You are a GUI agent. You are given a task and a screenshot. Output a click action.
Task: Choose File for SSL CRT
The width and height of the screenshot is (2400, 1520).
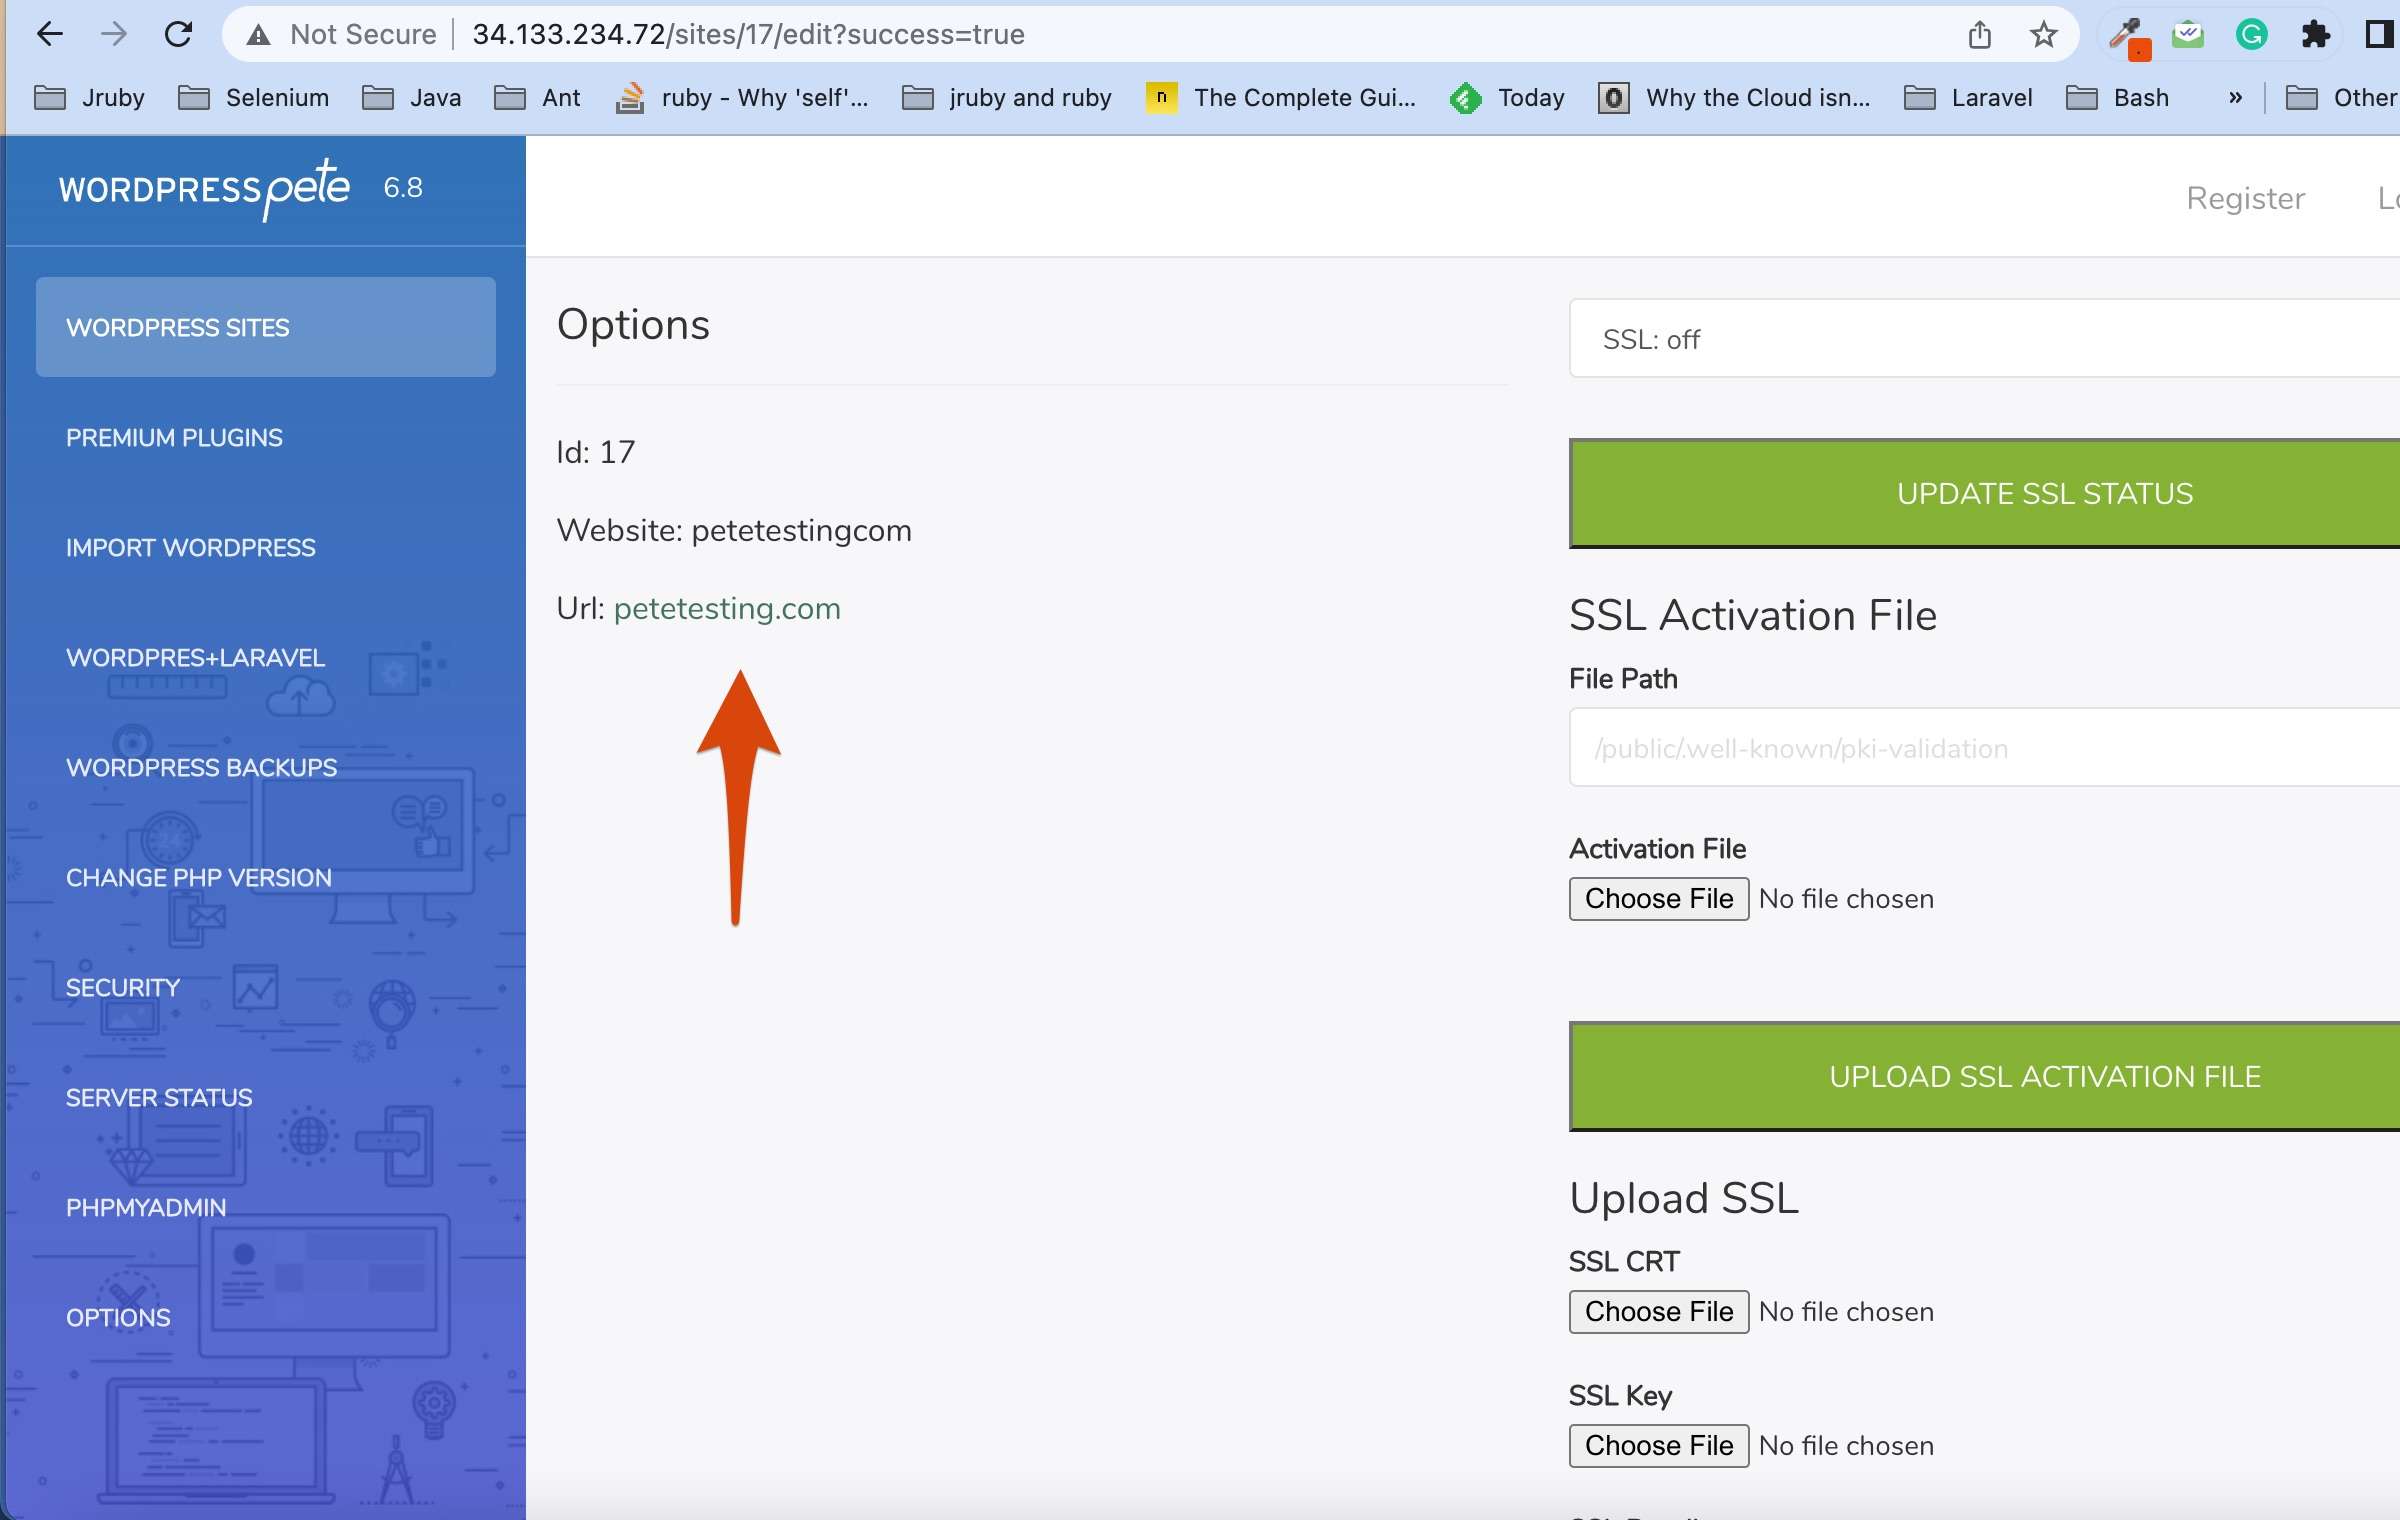[1658, 1311]
